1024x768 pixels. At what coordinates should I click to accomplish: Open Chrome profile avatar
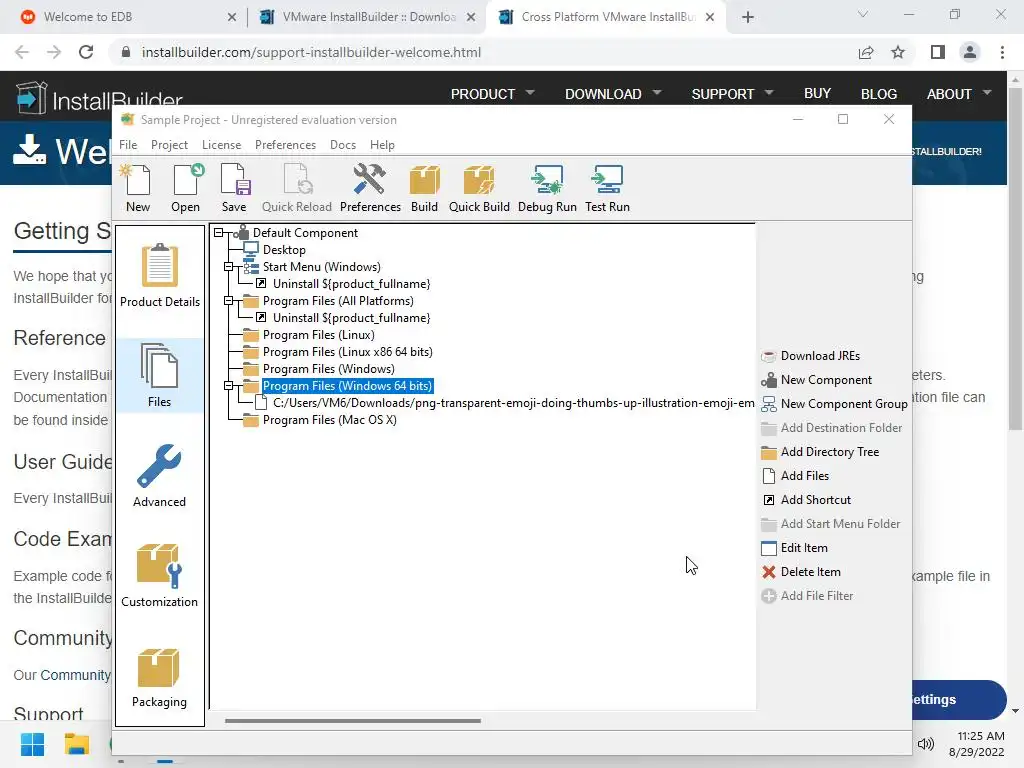970,52
